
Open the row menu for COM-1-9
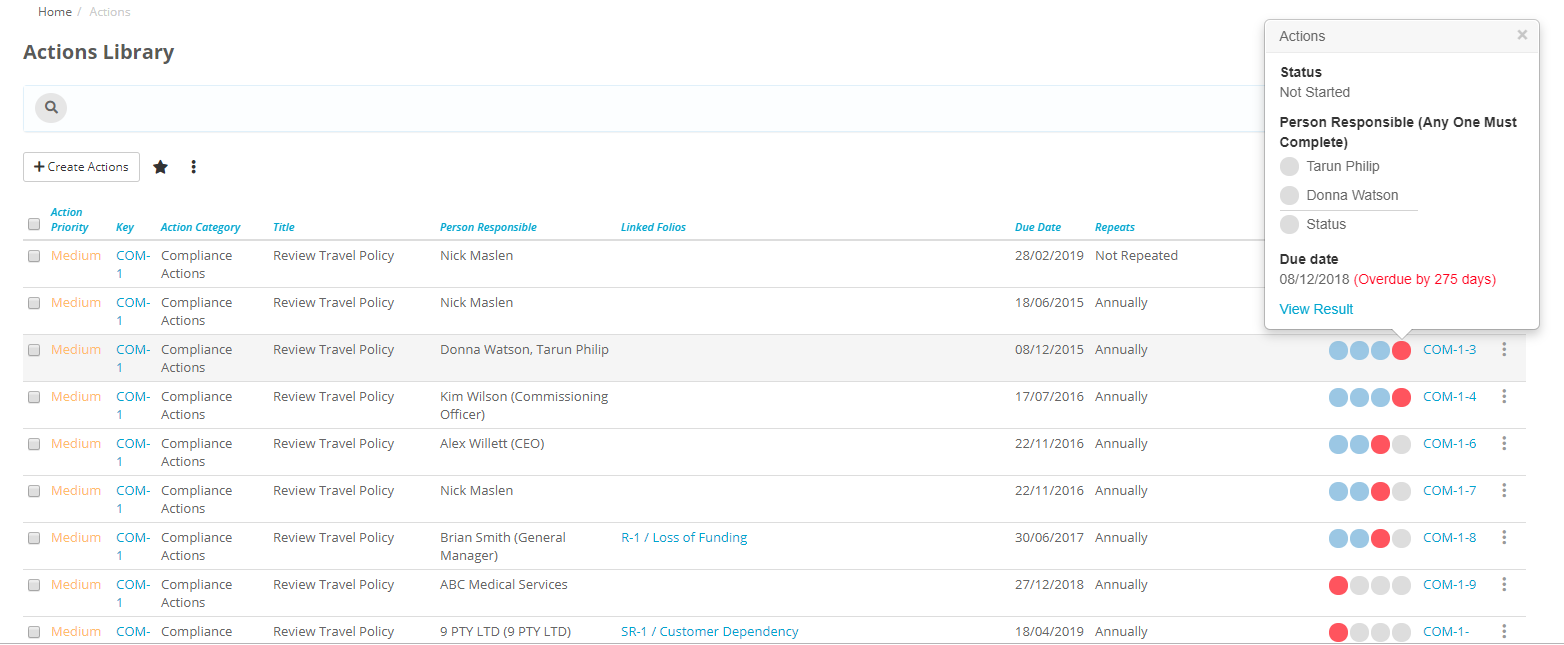pos(1504,584)
